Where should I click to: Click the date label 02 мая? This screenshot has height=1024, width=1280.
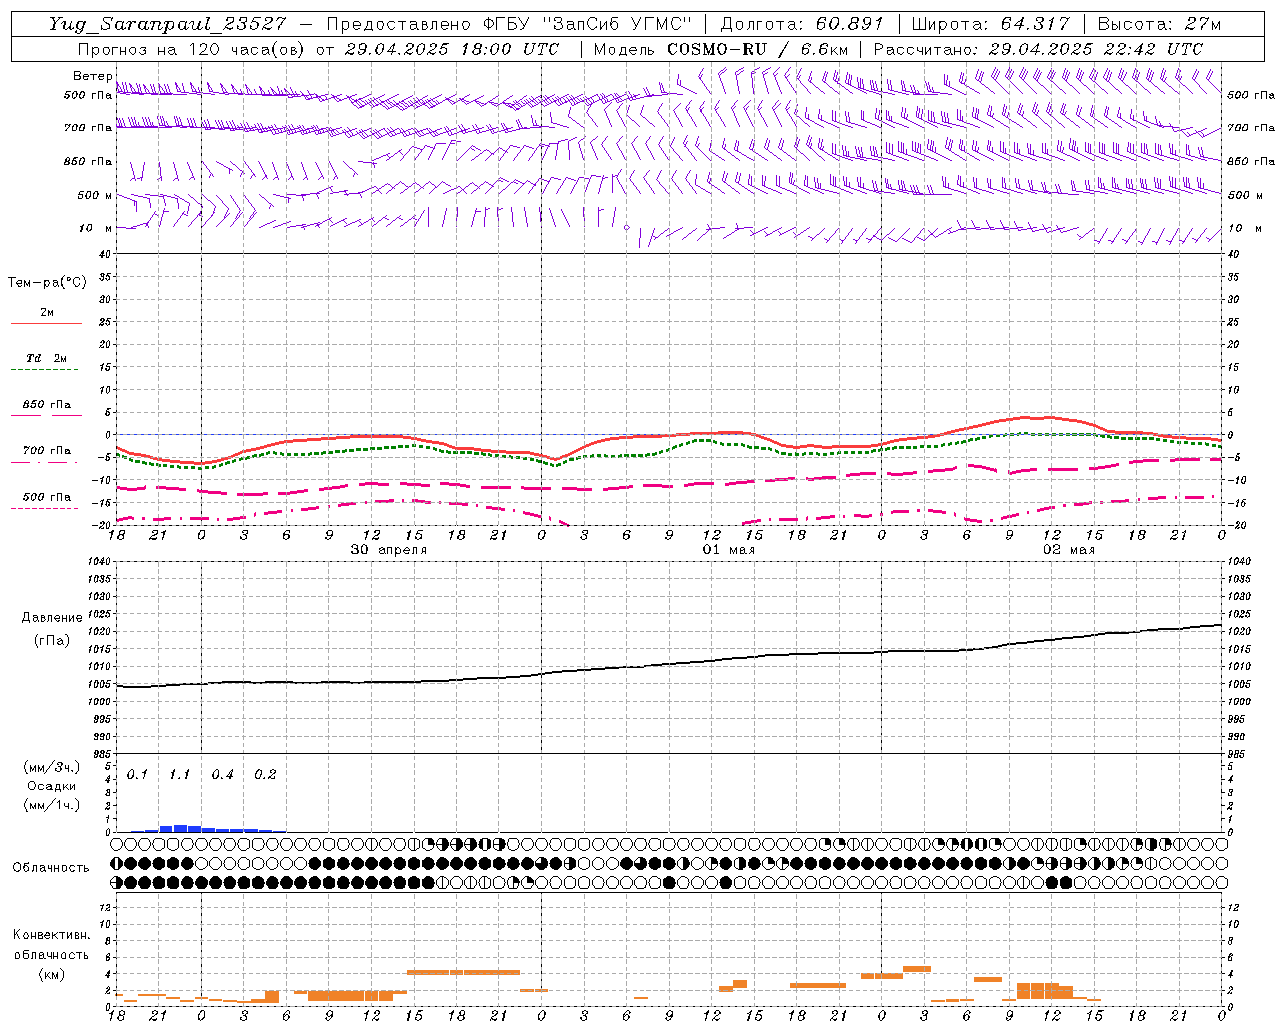coord(1069,549)
